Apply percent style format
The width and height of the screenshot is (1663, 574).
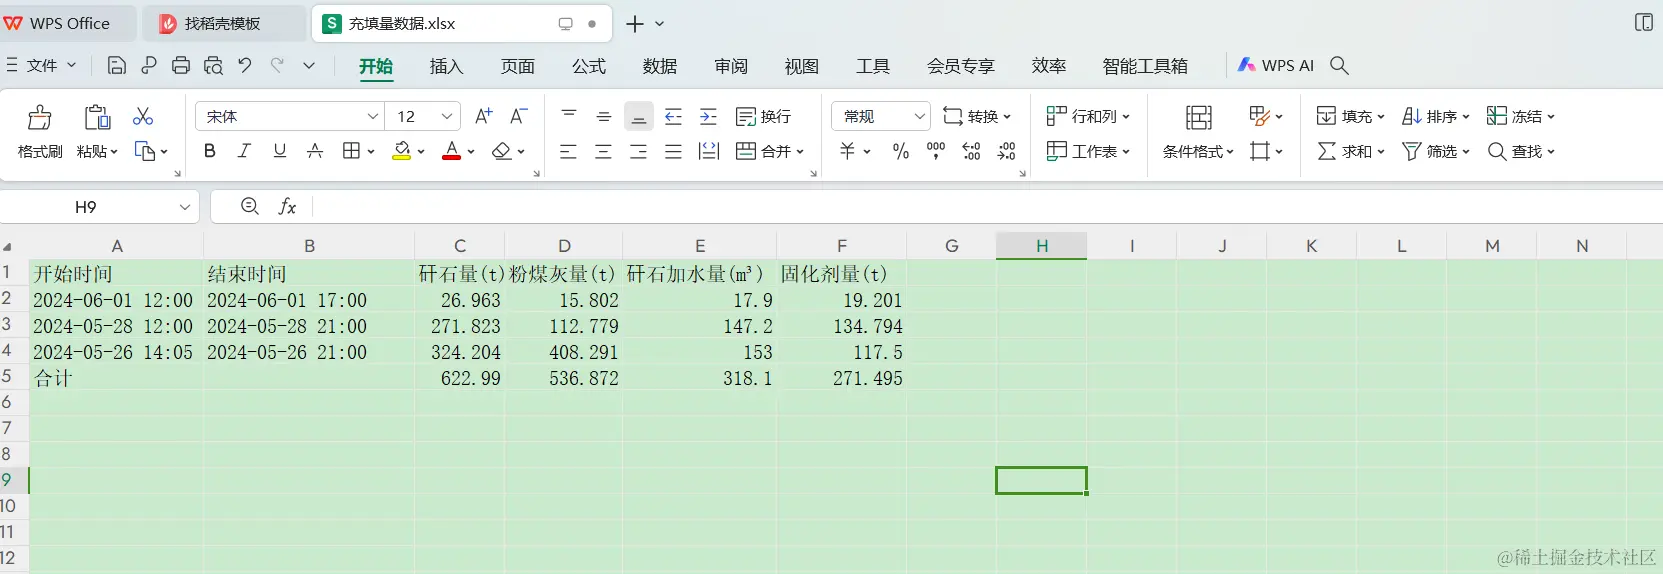(x=901, y=151)
